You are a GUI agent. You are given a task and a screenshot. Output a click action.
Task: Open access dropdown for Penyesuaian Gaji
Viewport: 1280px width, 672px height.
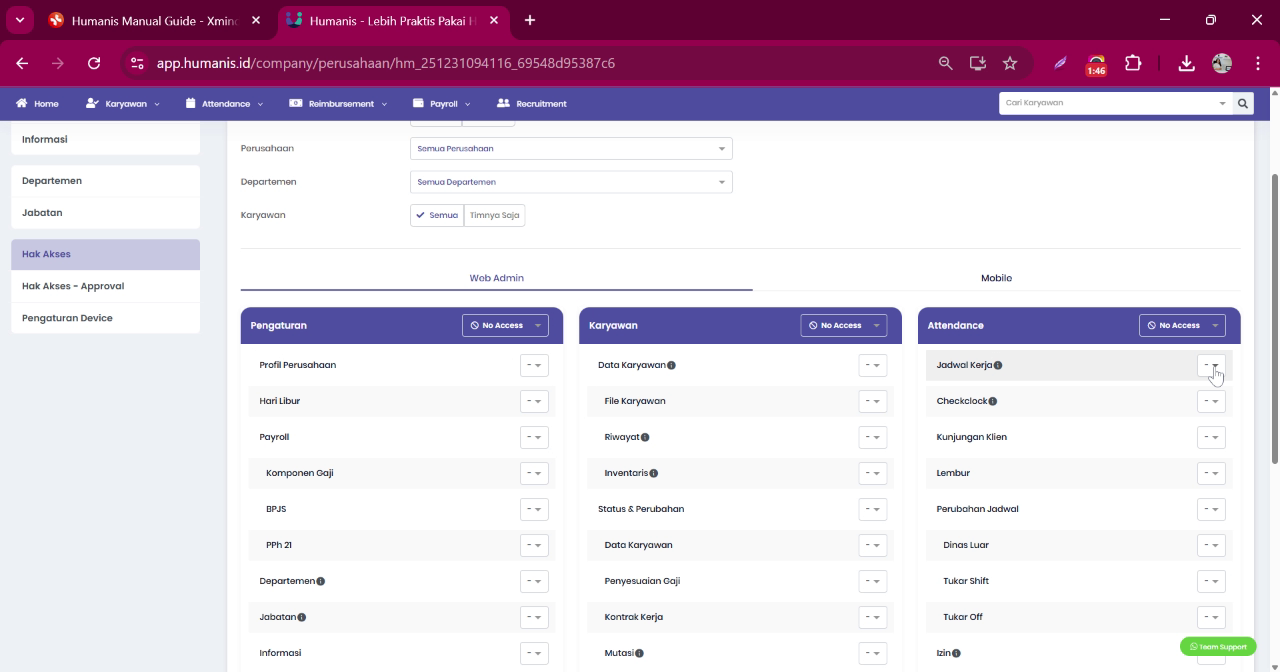tap(873, 581)
